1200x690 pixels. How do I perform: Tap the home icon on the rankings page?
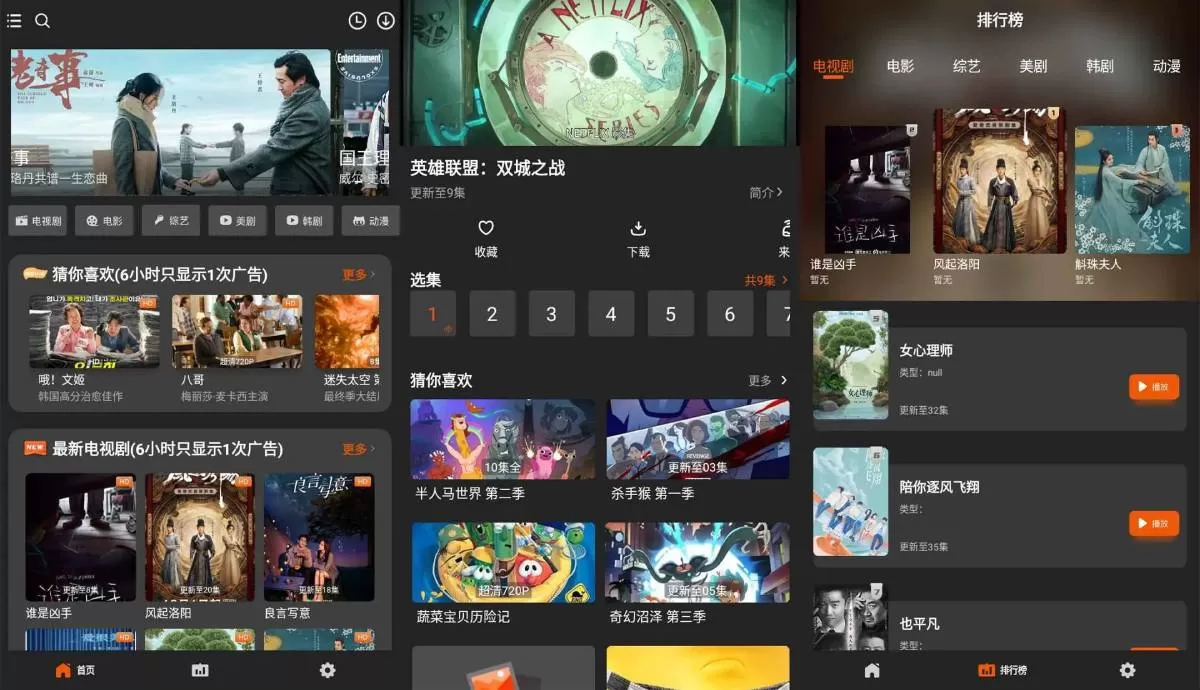[871, 670]
